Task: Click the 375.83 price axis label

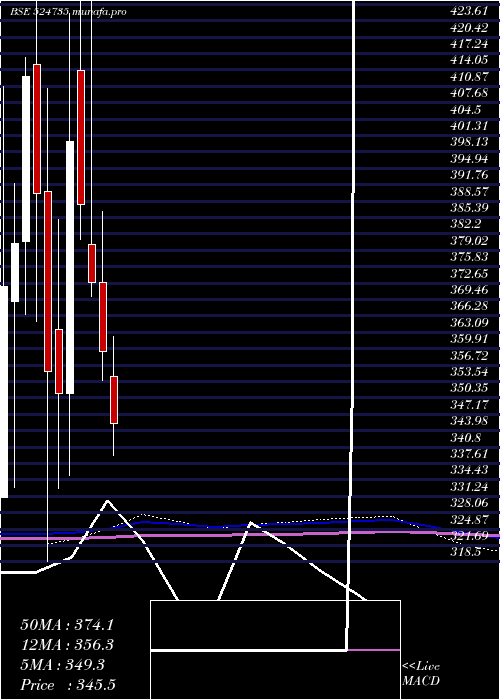Action: [469, 257]
